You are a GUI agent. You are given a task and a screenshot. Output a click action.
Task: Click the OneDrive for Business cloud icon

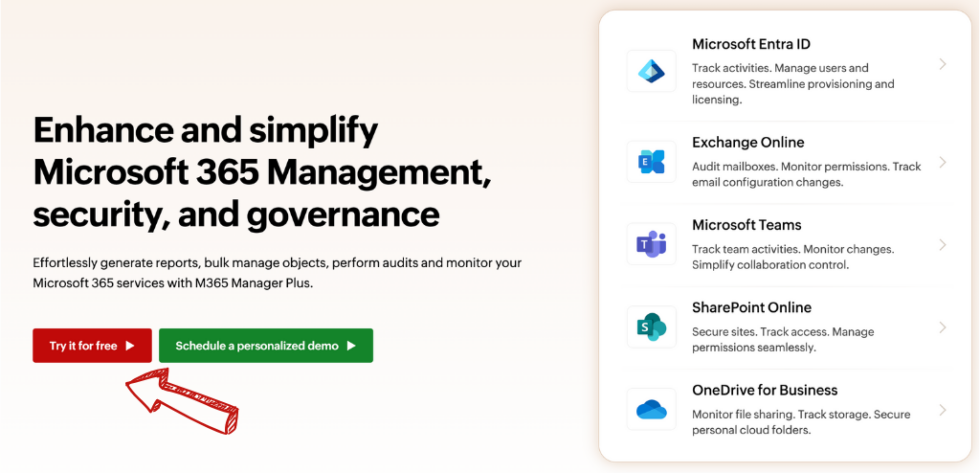[x=651, y=409]
